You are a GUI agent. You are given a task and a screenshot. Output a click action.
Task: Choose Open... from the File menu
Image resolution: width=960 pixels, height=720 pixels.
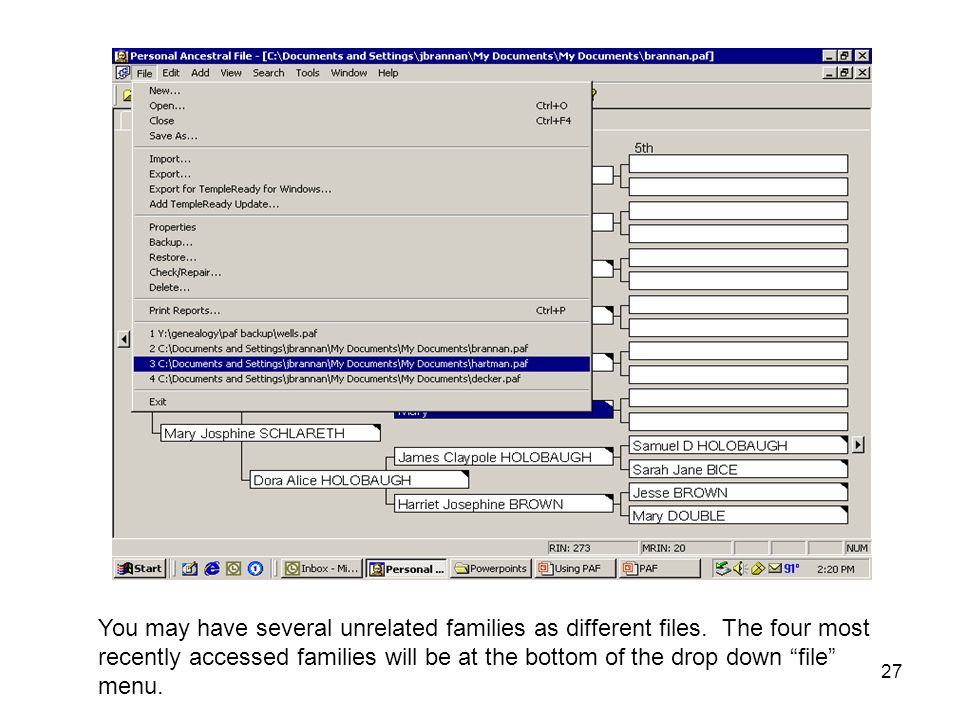coord(362,106)
